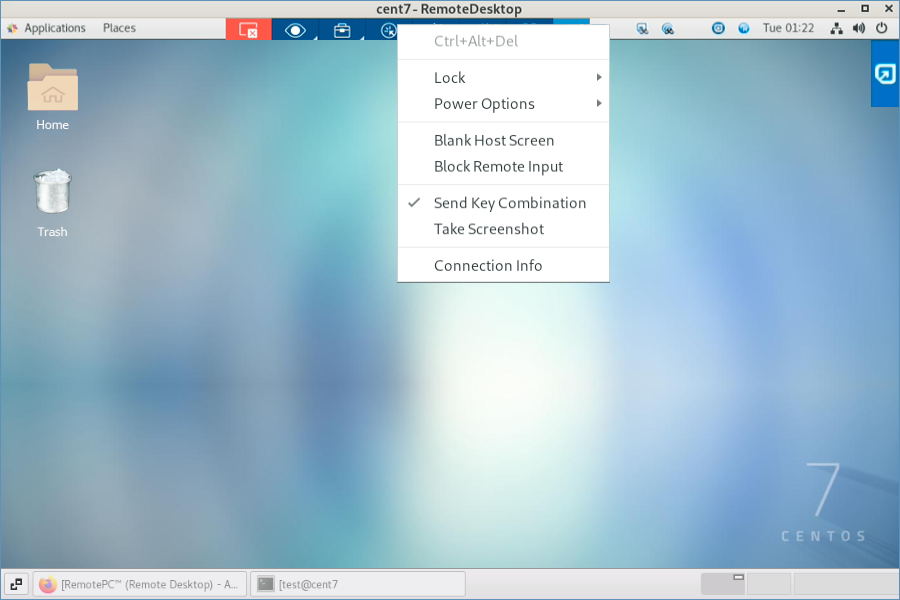The height and width of the screenshot is (600, 900).
Task: Enable Block Remote Input
Action: click(498, 167)
